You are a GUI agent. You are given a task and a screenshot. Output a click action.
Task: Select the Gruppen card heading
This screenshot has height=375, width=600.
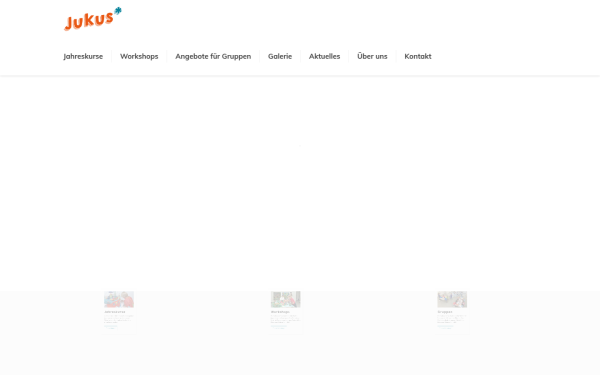click(445, 312)
